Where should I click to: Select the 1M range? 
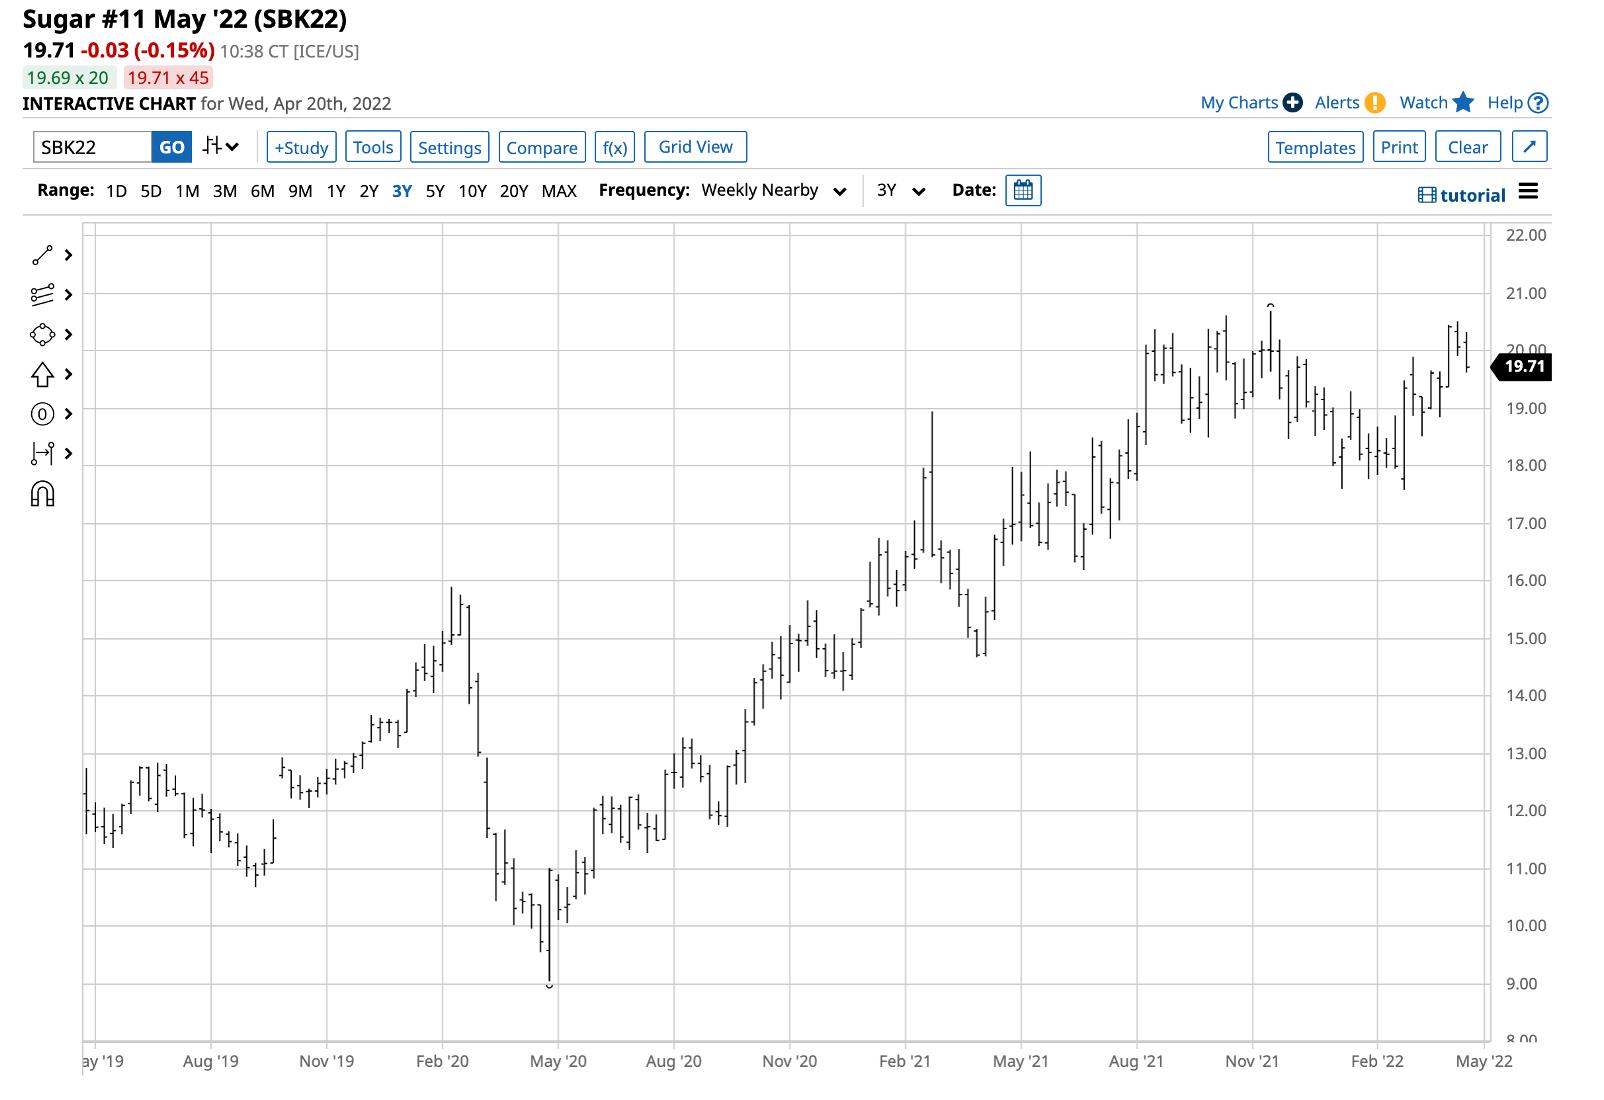(x=187, y=190)
